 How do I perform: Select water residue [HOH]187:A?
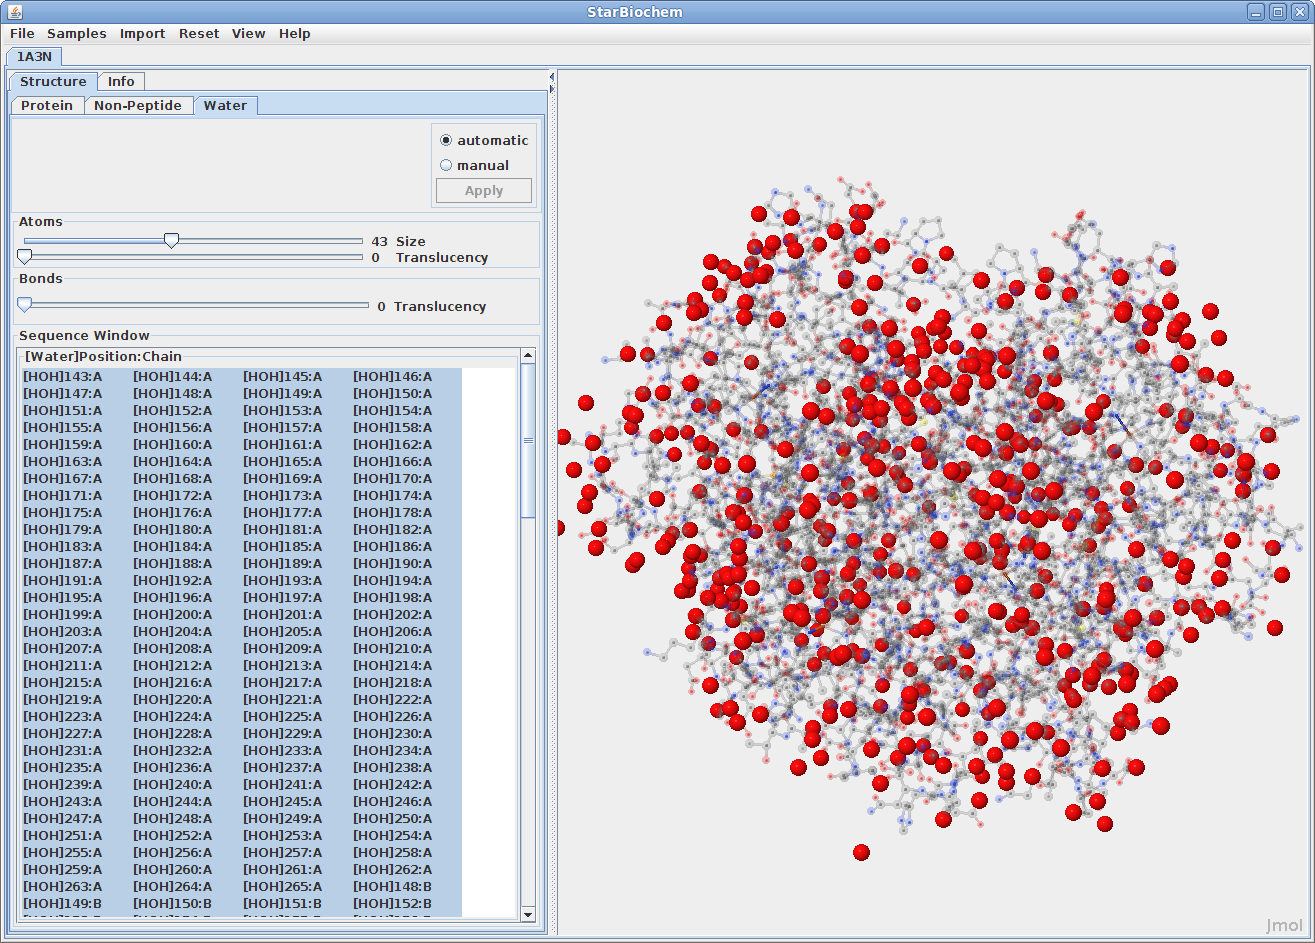coord(63,563)
